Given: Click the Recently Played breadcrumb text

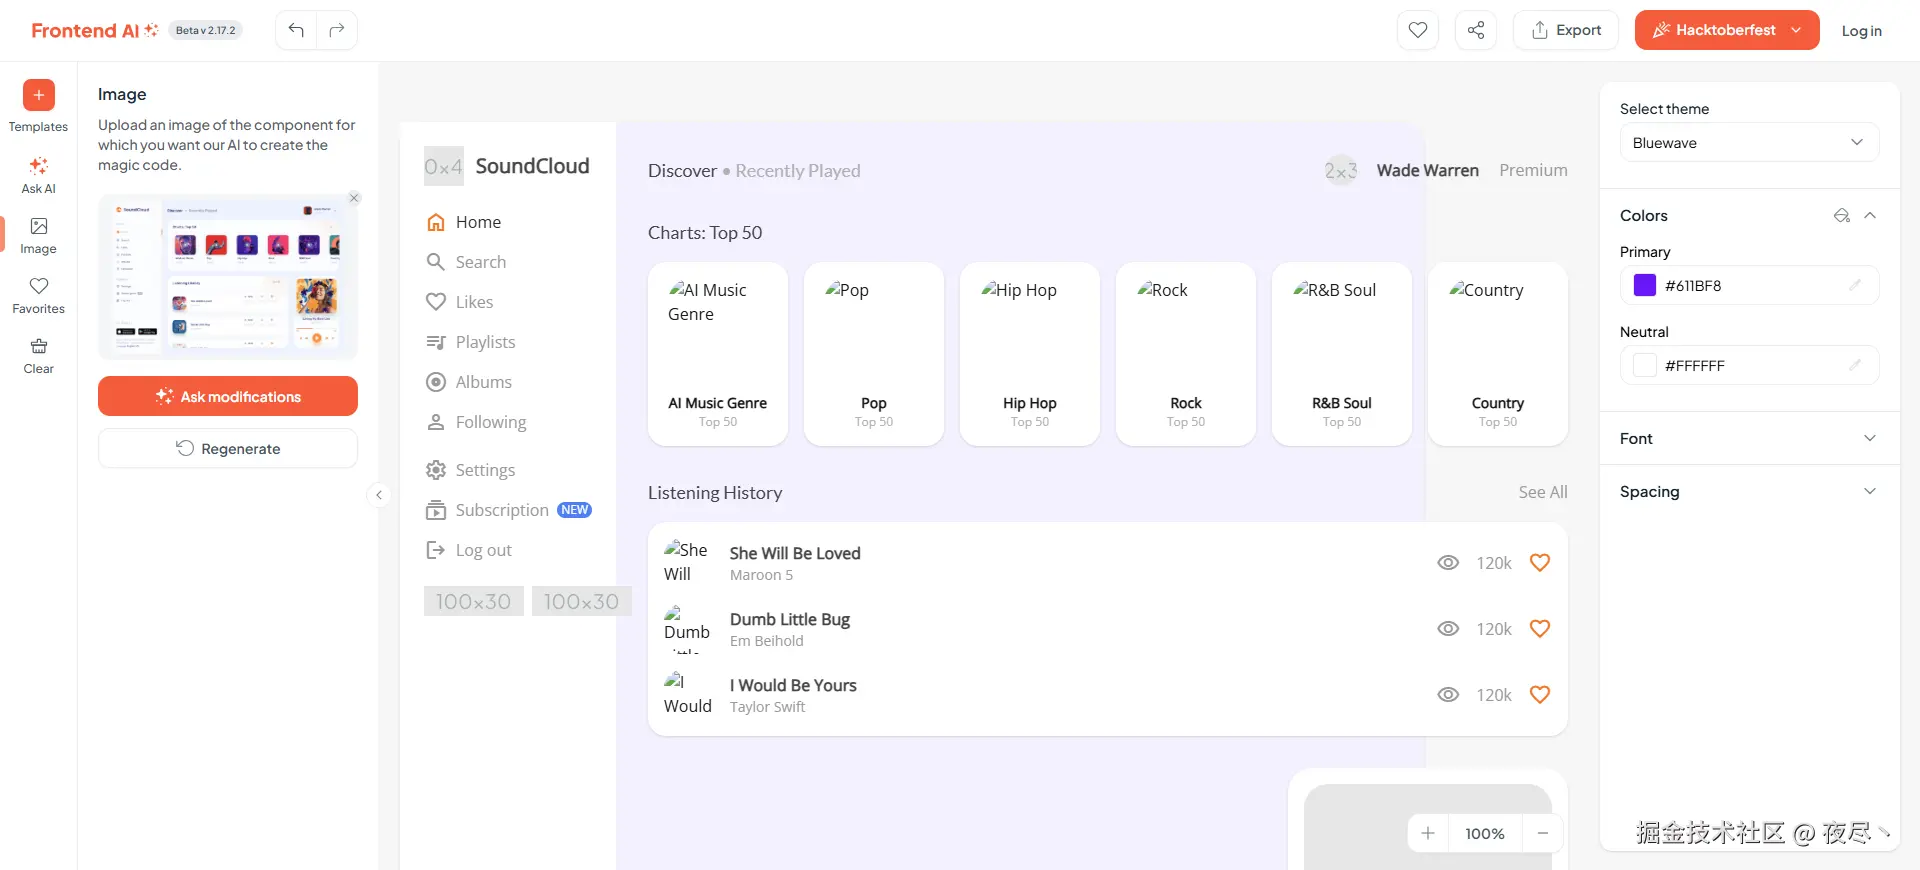Looking at the screenshot, I should (x=798, y=171).
